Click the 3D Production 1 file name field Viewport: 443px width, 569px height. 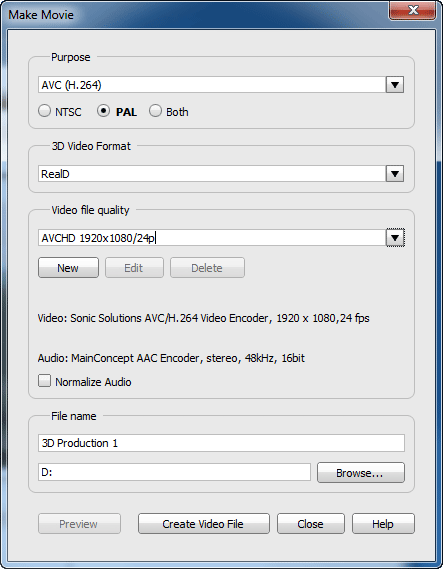pyautogui.click(x=221, y=443)
